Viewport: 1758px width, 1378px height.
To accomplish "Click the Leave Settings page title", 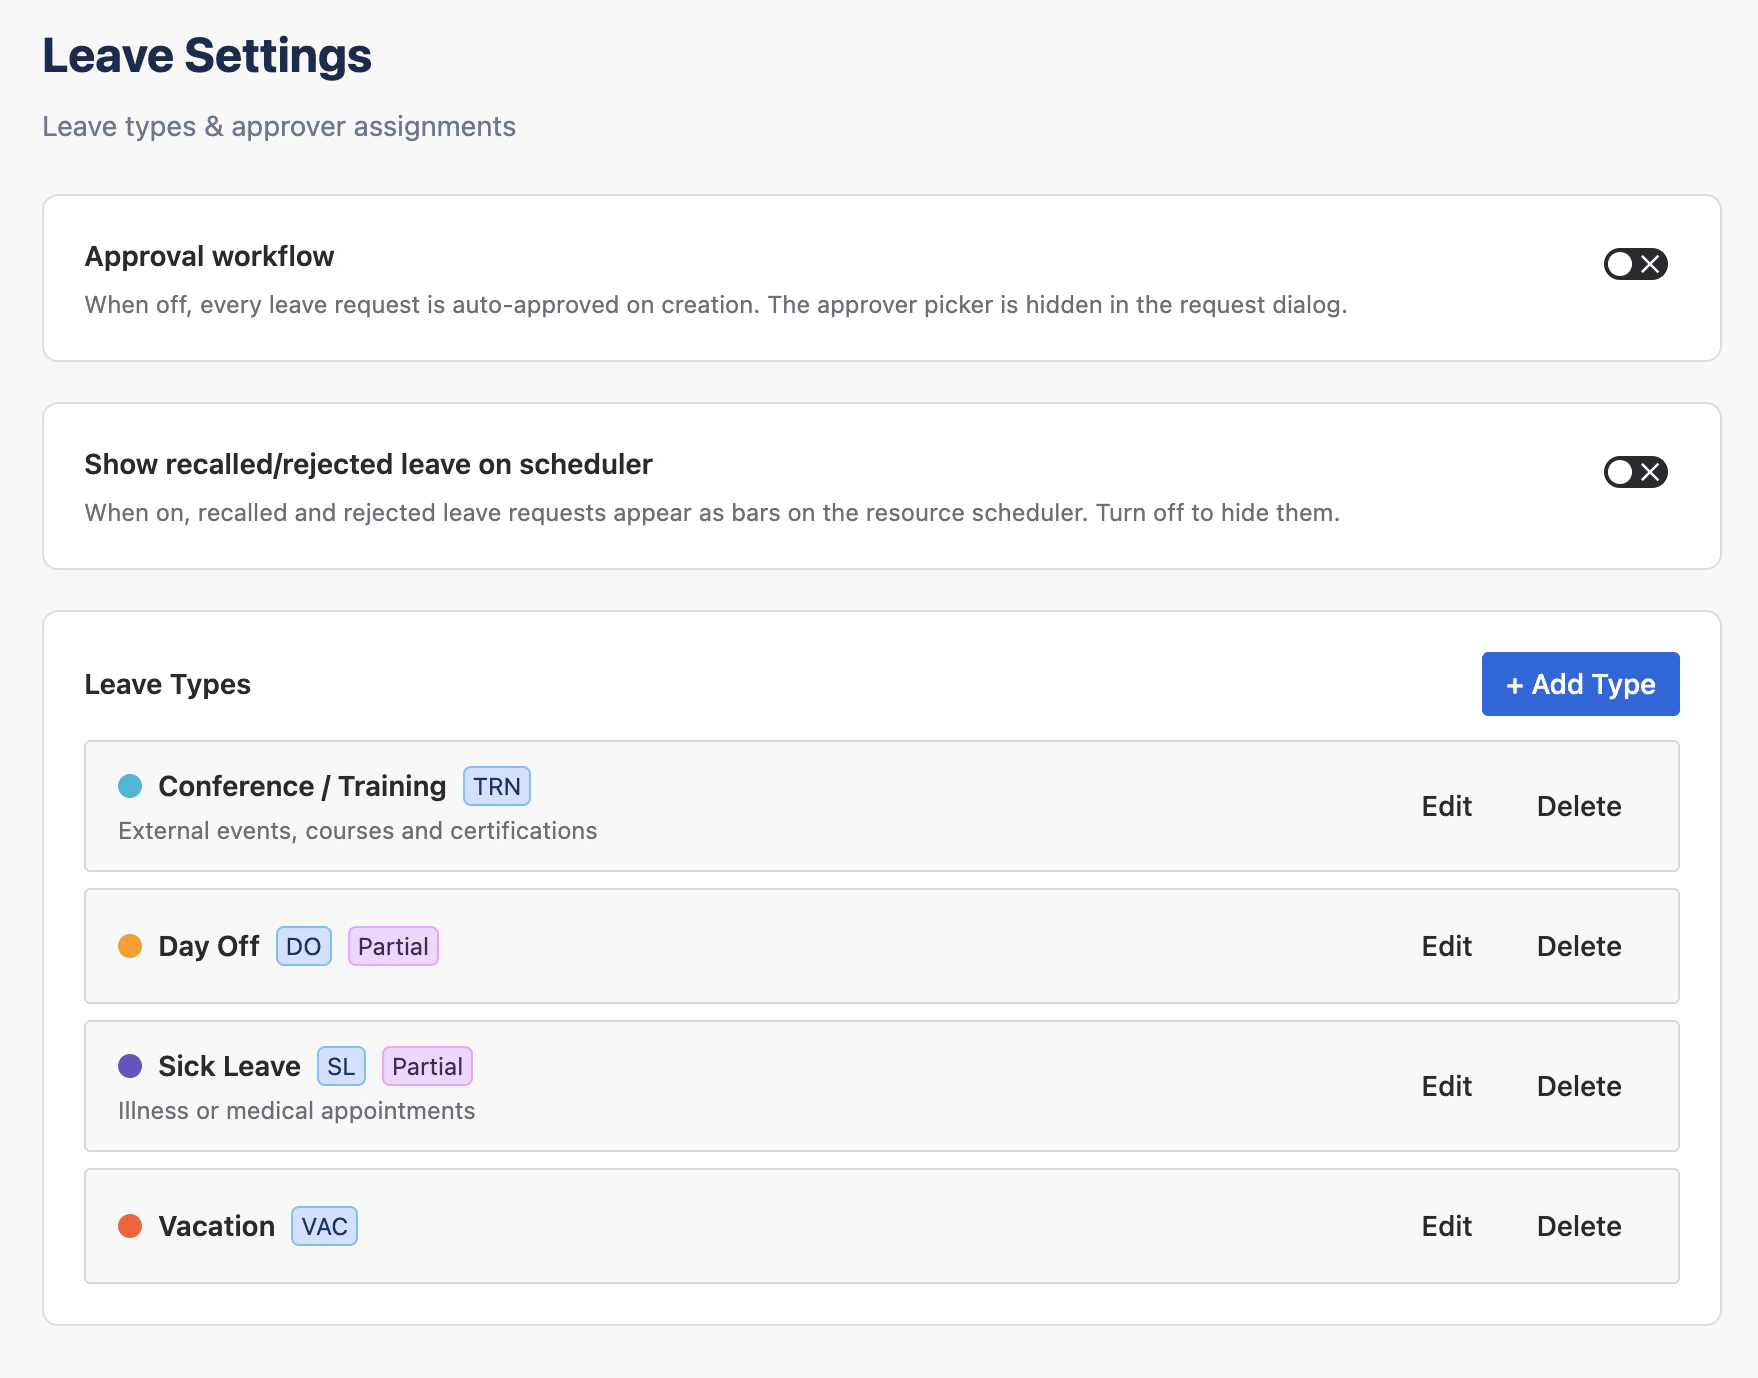I will [x=207, y=55].
